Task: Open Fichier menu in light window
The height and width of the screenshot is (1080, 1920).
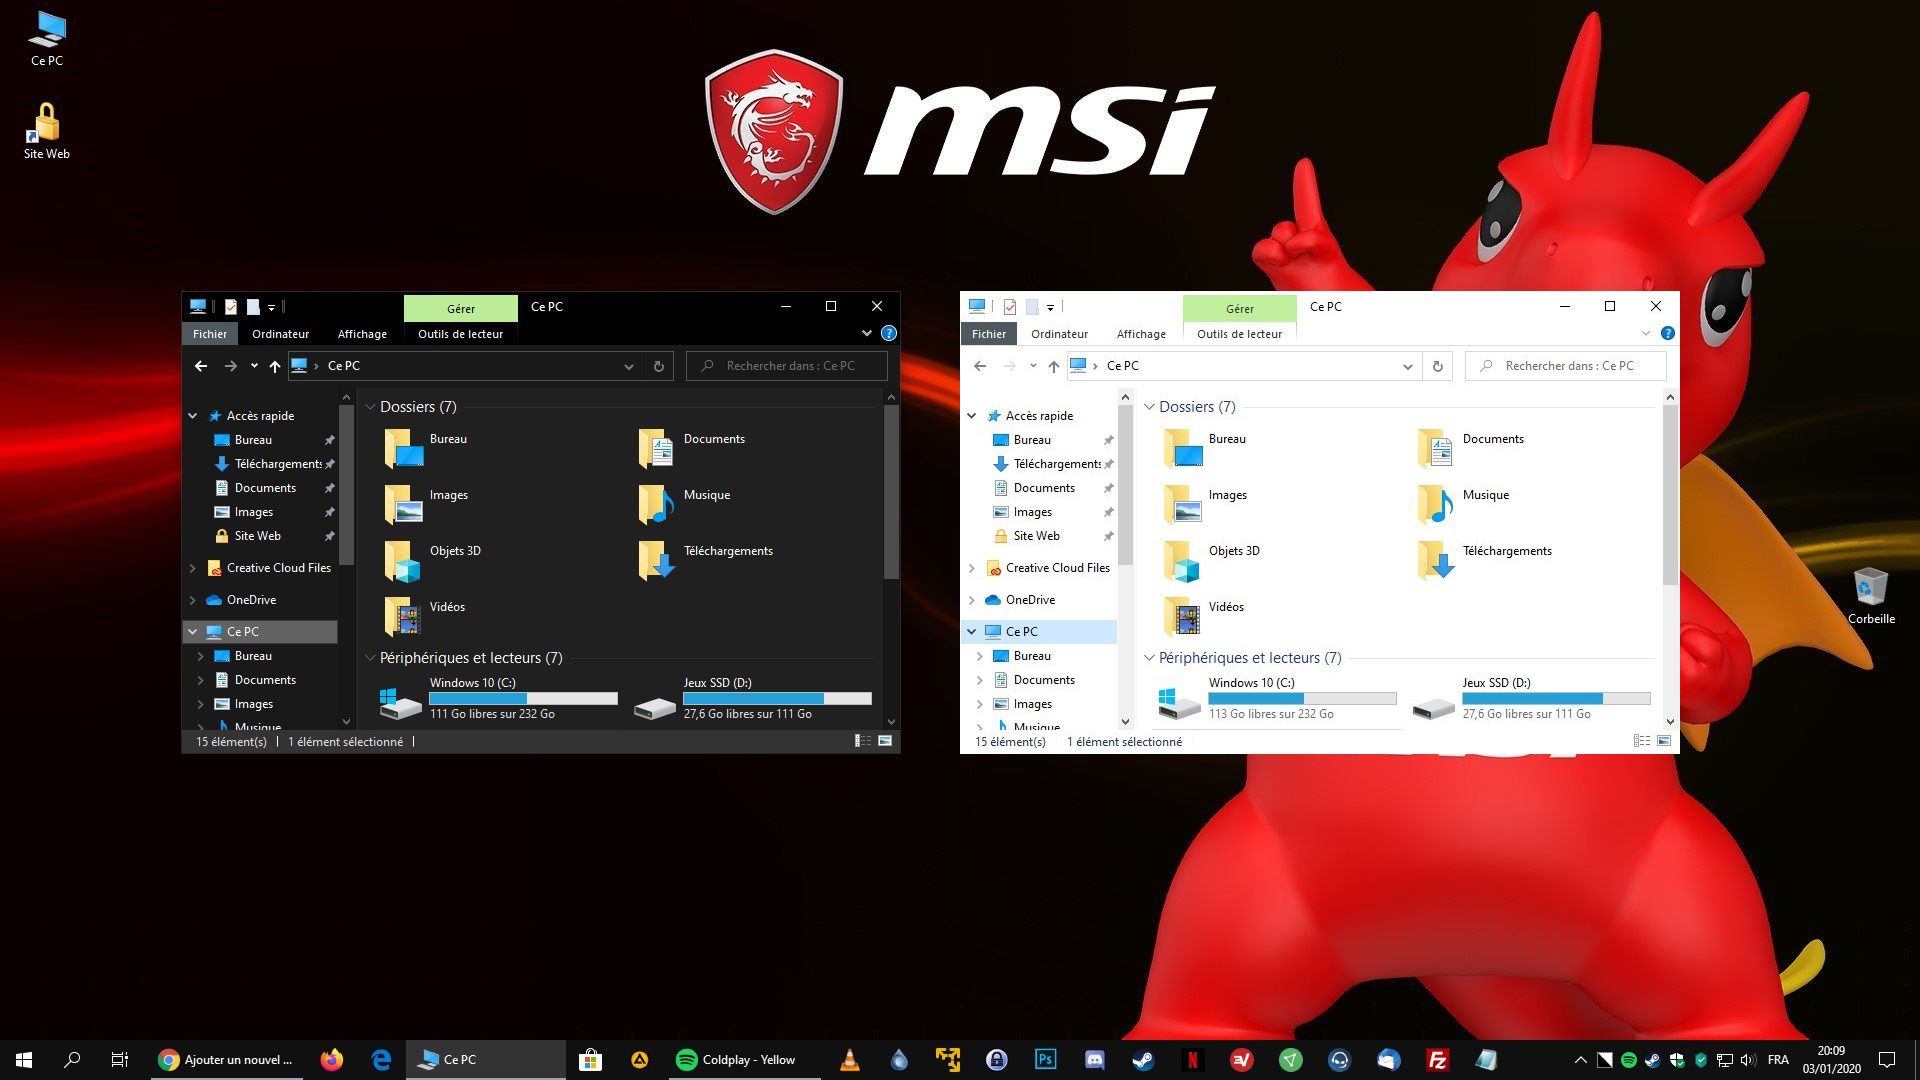Action: (x=989, y=334)
